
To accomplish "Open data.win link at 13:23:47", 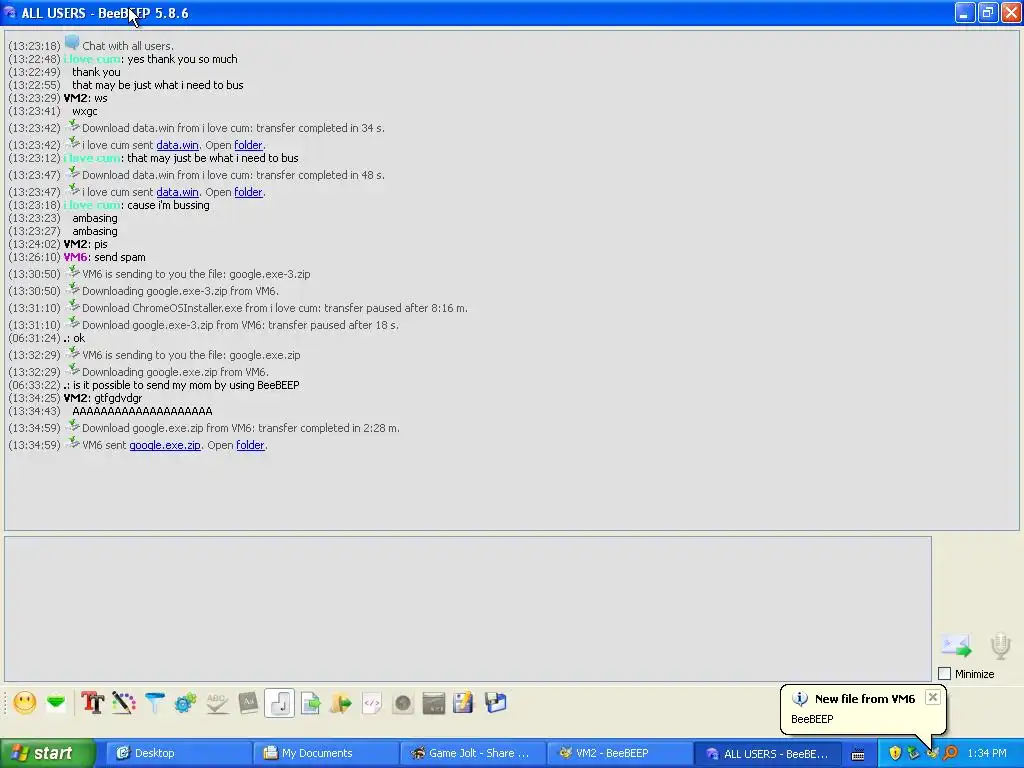I will coord(178,192).
